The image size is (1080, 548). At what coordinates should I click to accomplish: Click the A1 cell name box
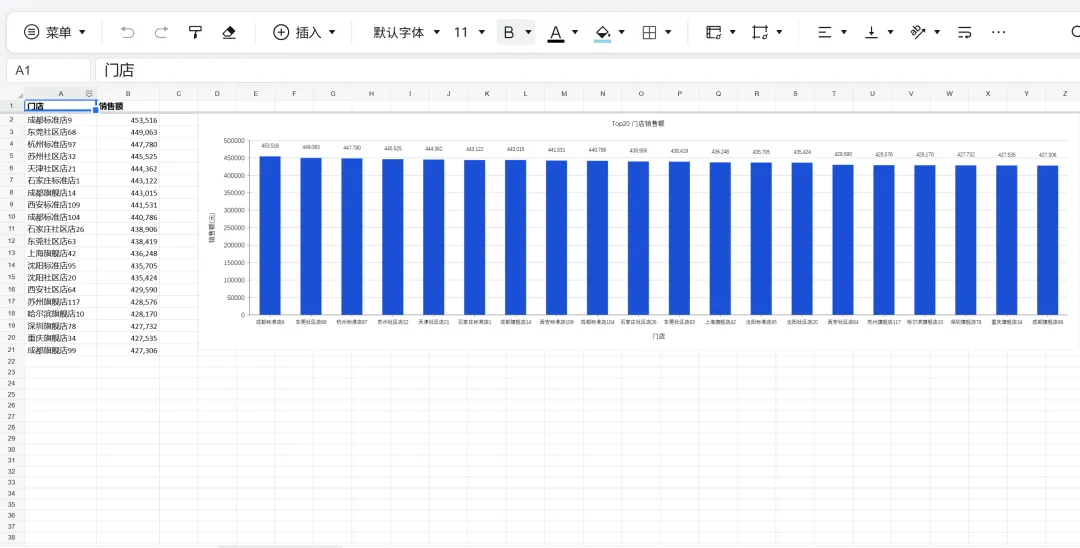(48, 70)
